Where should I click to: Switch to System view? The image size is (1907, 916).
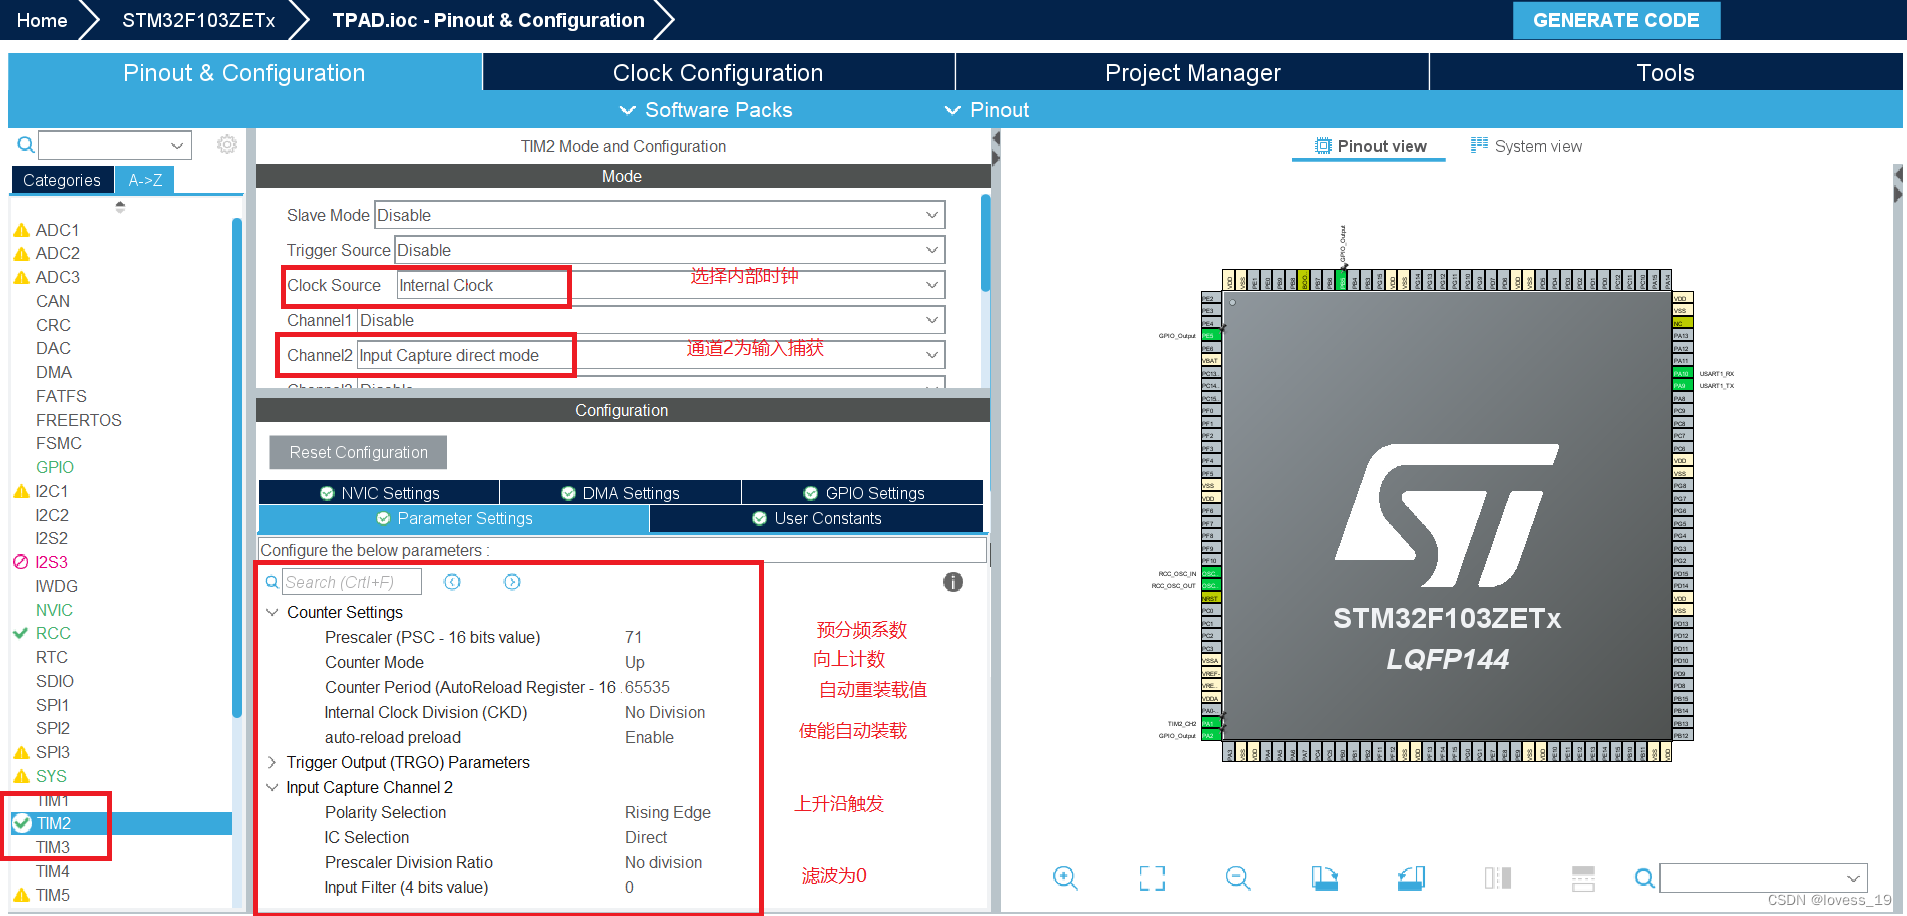1526,146
